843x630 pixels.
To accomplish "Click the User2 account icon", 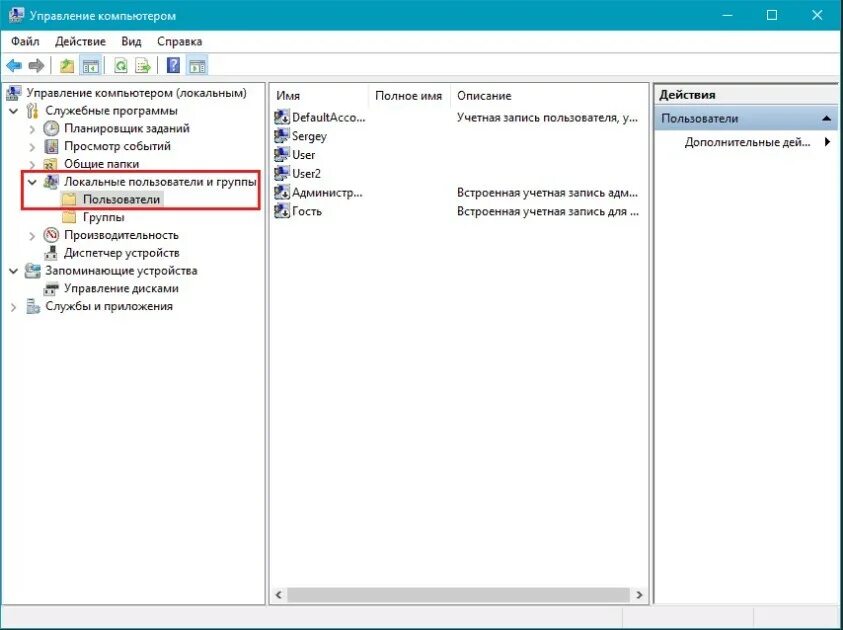I will tap(282, 173).
